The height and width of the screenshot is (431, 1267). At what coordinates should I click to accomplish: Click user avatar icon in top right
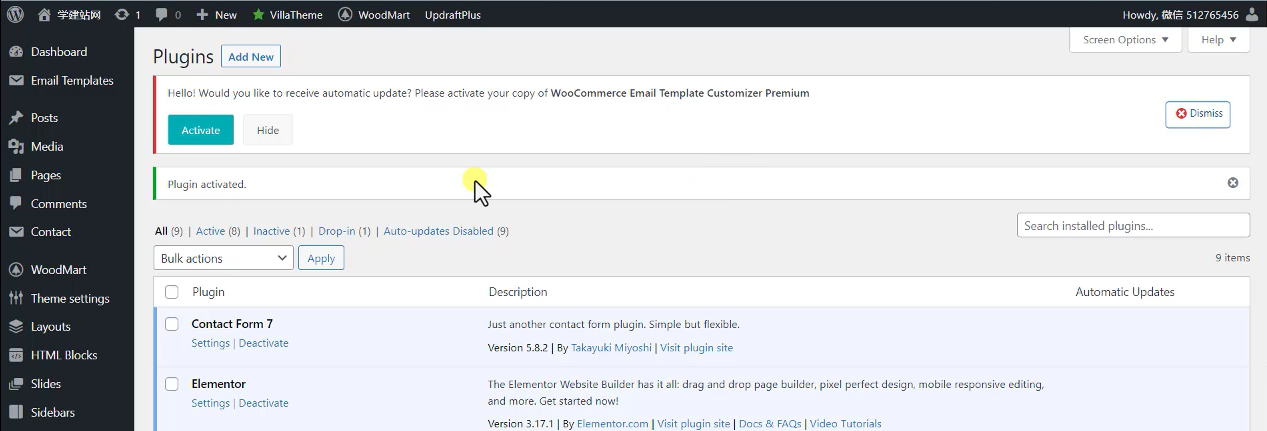tap(1252, 14)
